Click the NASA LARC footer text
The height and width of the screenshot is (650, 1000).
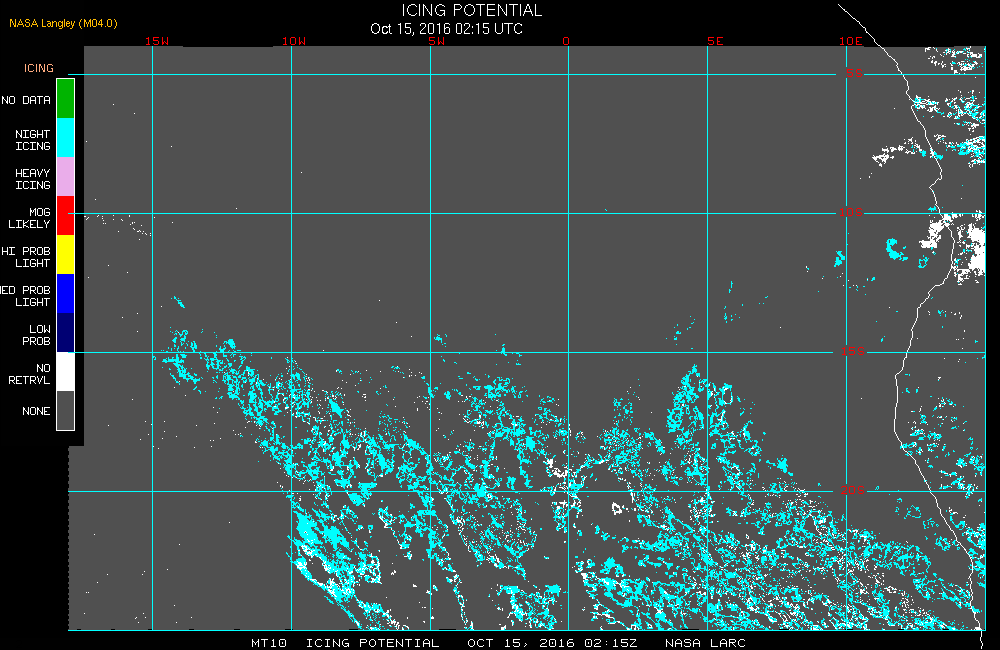[x=705, y=643]
